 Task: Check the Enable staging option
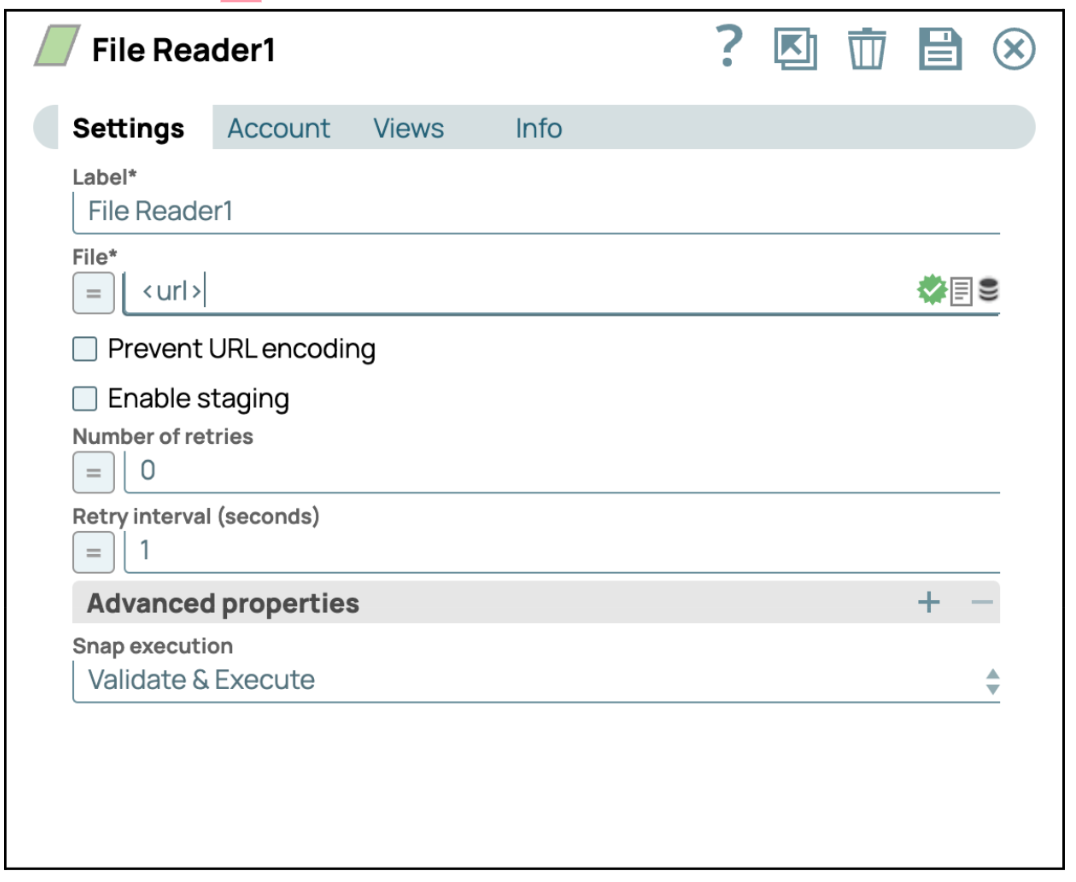pyautogui.click(x=86, y=399)
